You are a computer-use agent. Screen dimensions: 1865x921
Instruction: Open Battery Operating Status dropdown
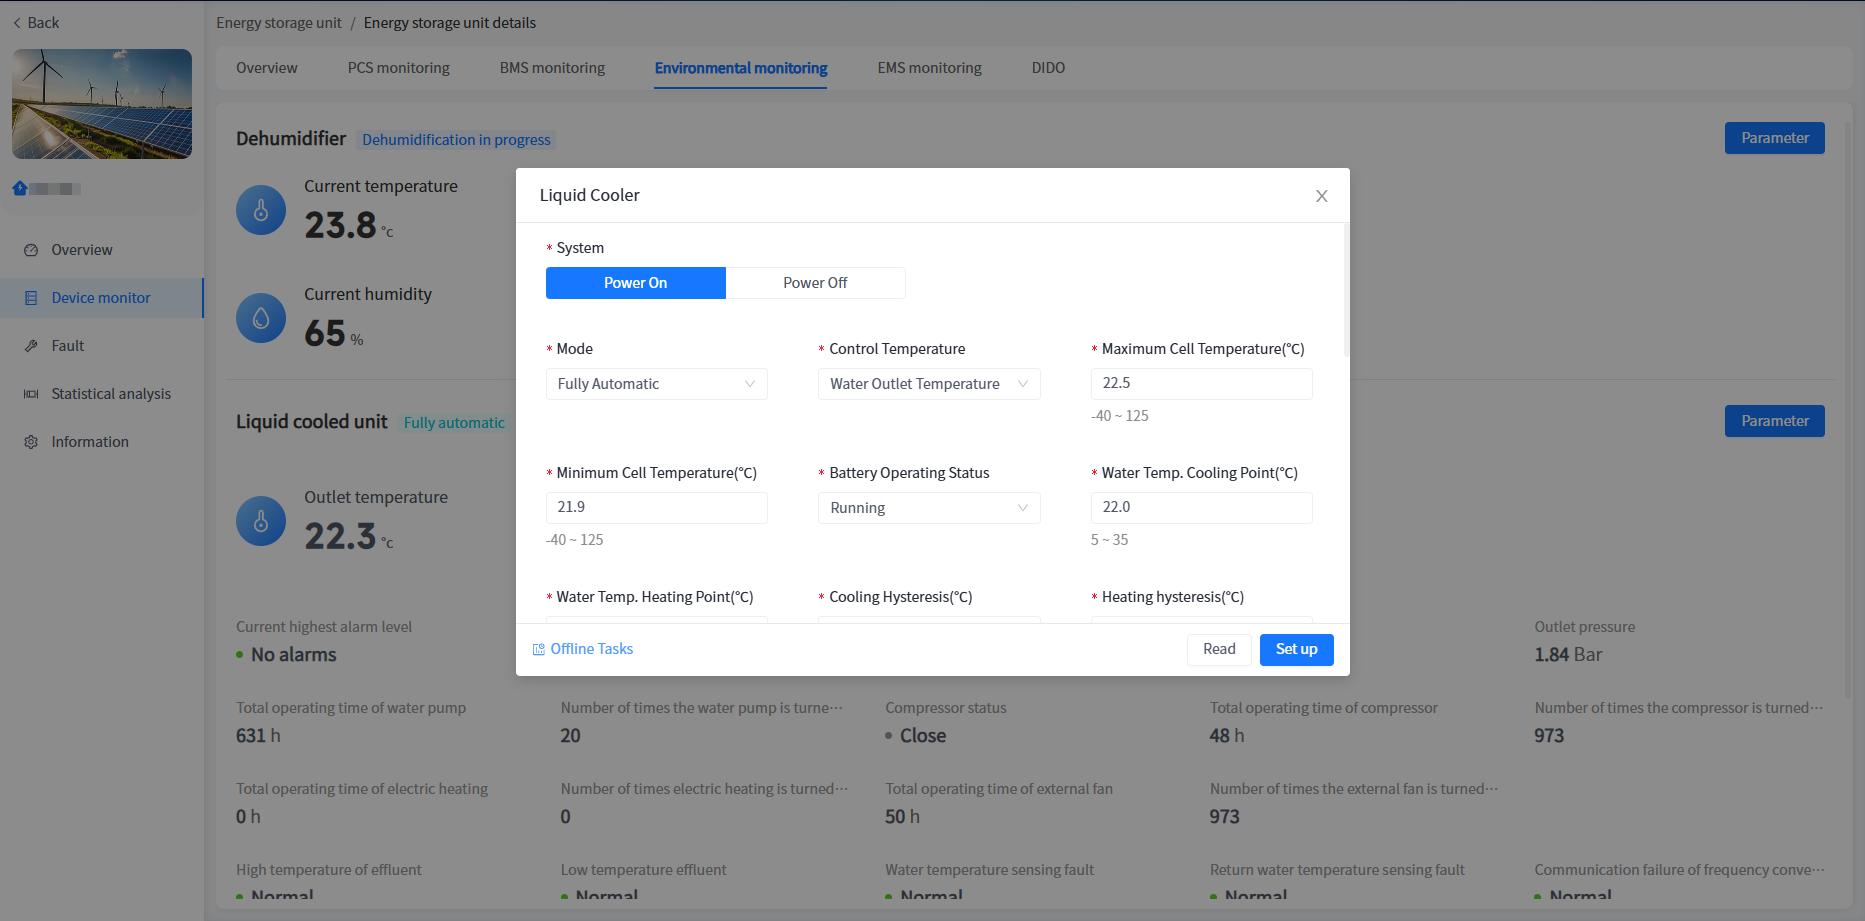point(928,508)
